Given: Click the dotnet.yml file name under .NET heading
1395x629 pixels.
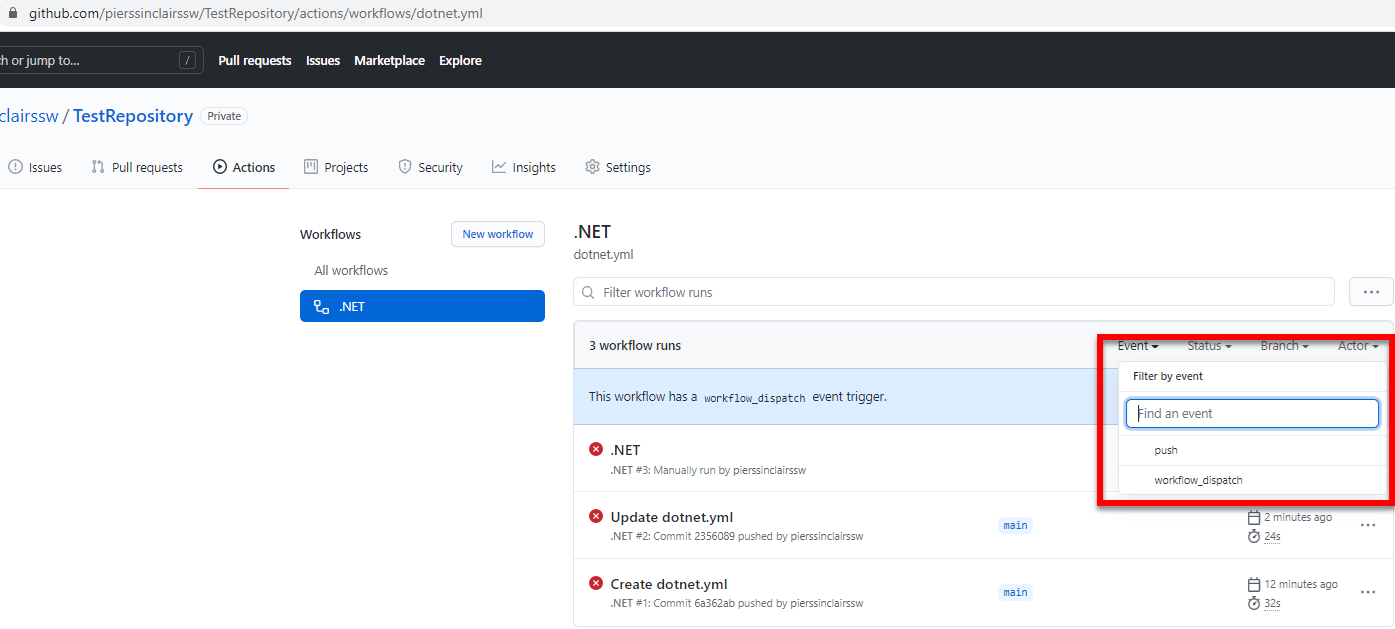Looking at the screenshot, I should [x=603, y=254].
